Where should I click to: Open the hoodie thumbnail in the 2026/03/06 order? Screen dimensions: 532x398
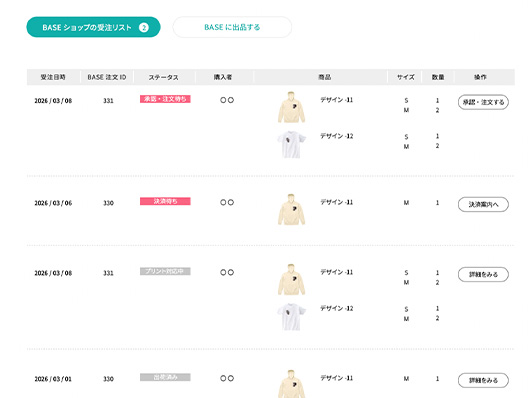(x=291, y=209)
